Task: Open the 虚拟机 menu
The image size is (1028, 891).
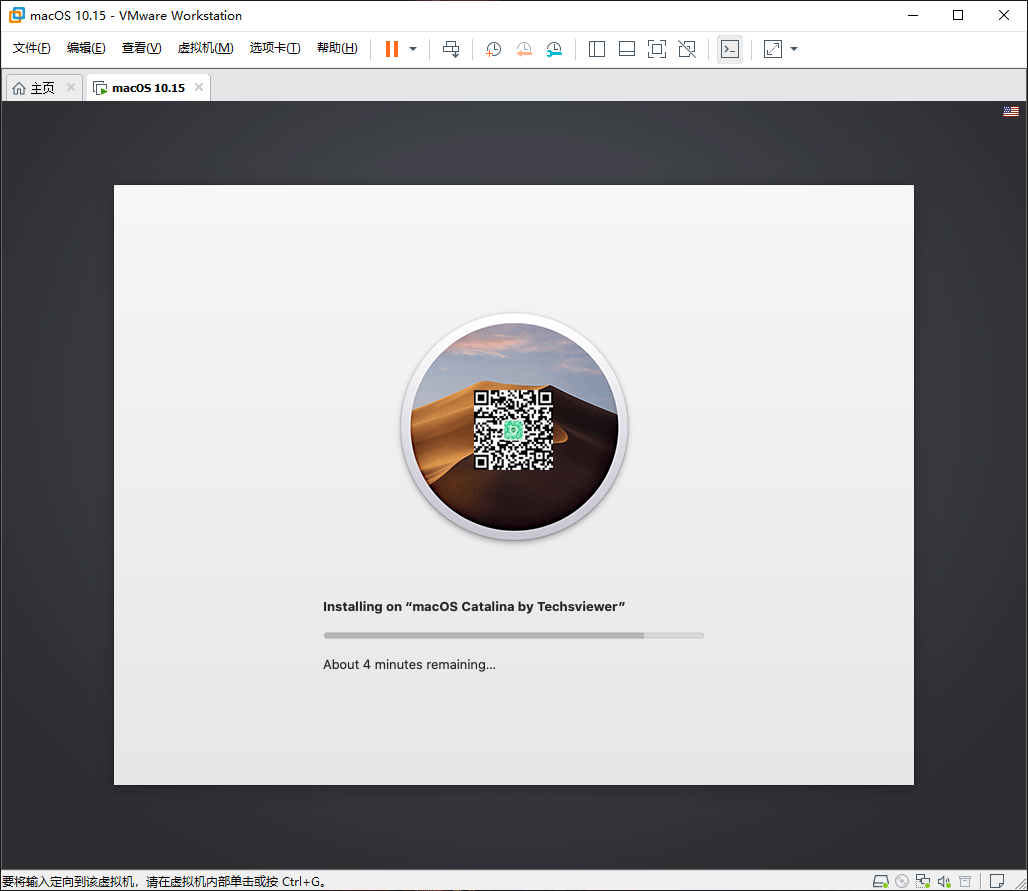Action: click(205, 47)
